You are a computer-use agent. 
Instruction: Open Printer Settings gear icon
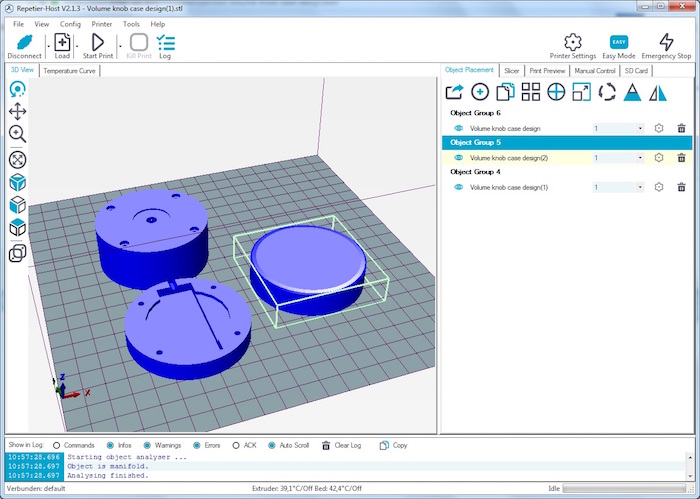pos(573,42)
